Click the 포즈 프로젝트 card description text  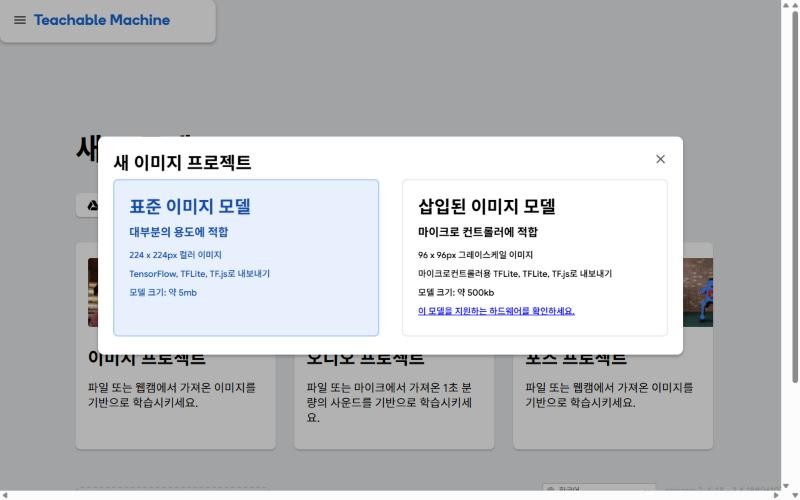(609, 395)
